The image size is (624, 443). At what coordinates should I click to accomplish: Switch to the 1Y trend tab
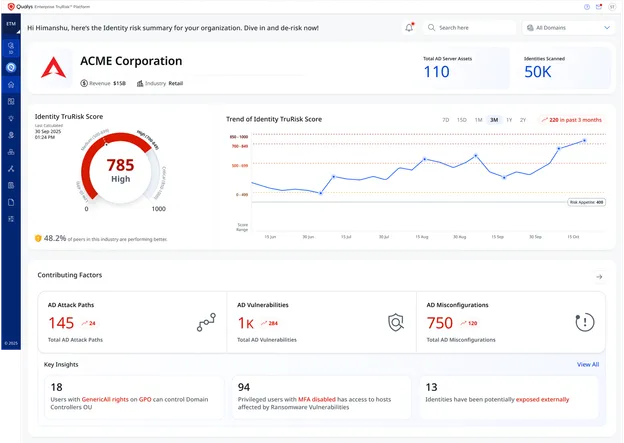pyautogui.click(x=508, y=120)
